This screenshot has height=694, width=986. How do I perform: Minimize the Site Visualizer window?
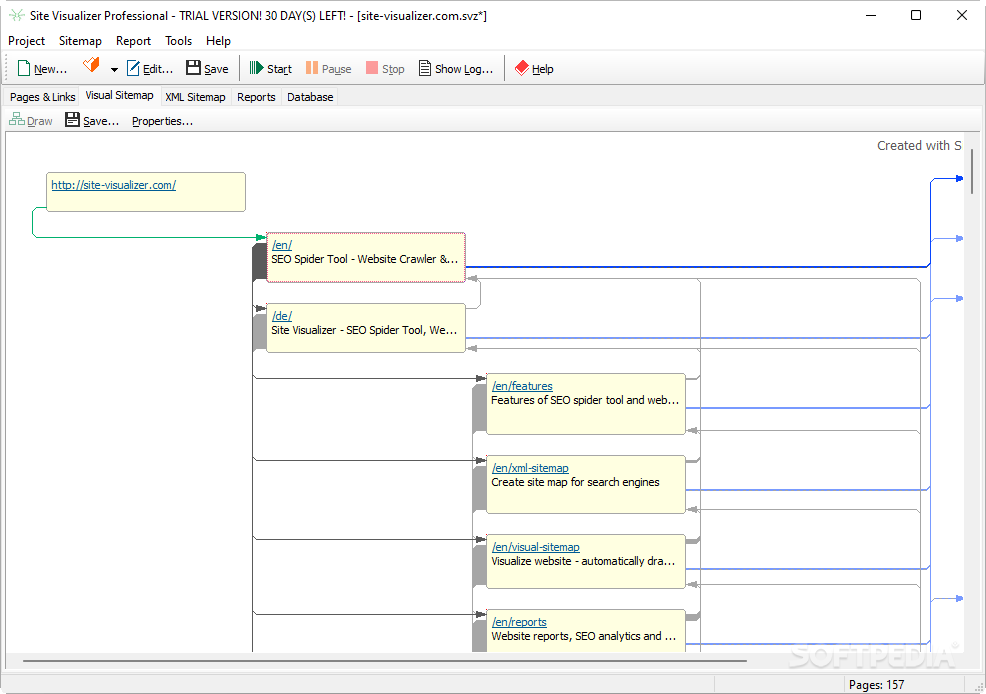pyautogui.click(x=871, y=15)
